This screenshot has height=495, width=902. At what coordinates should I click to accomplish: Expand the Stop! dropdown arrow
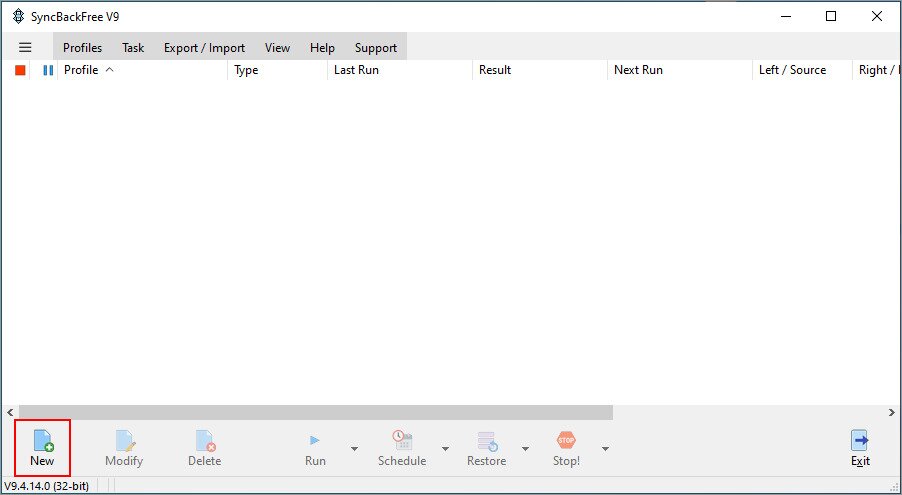click(605, 449)
